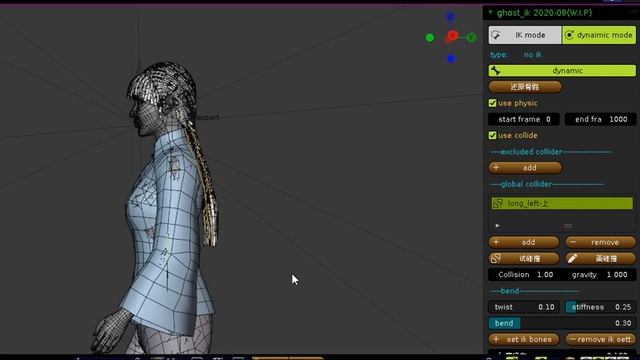Click the 还原骨骼 restore bones button
The height and width of the screenshot is (360, 640).
525,87
